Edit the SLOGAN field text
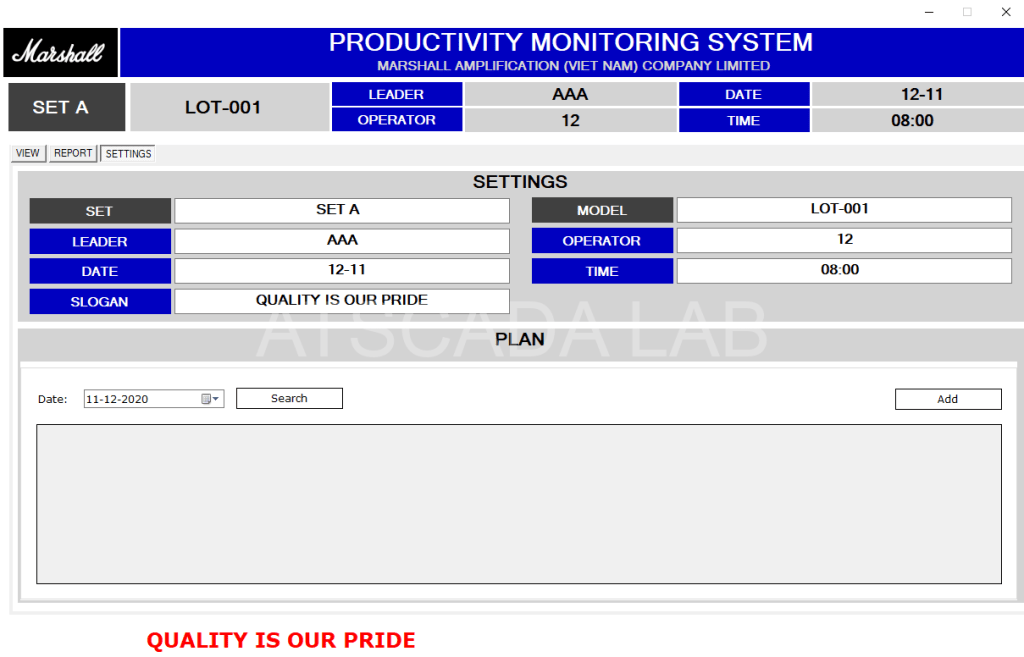The width and height of the screenshot is (1024, 657). pos(342,301)
